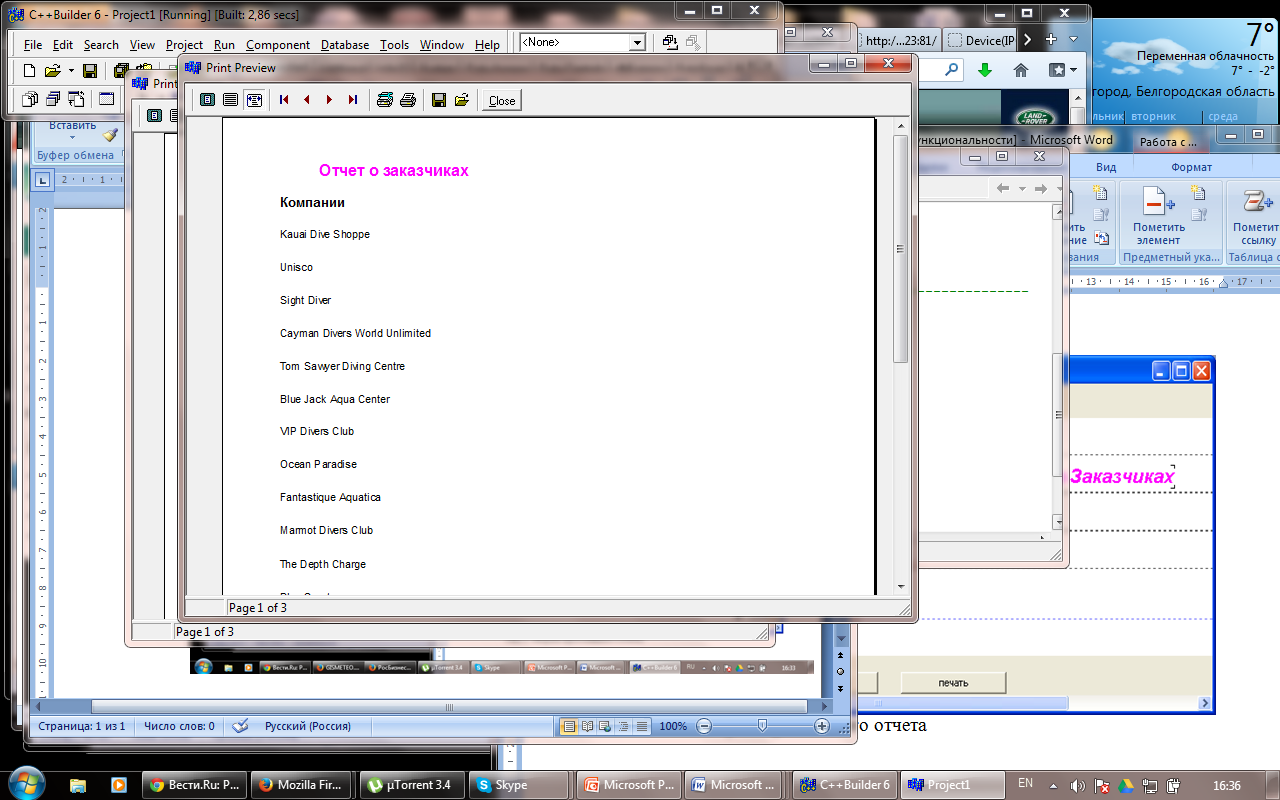Image resolution: width=1280 pixels, height=800 pixels.
Task: Select Zoom to width icon in Print Preview
Action: coord(254,100)
